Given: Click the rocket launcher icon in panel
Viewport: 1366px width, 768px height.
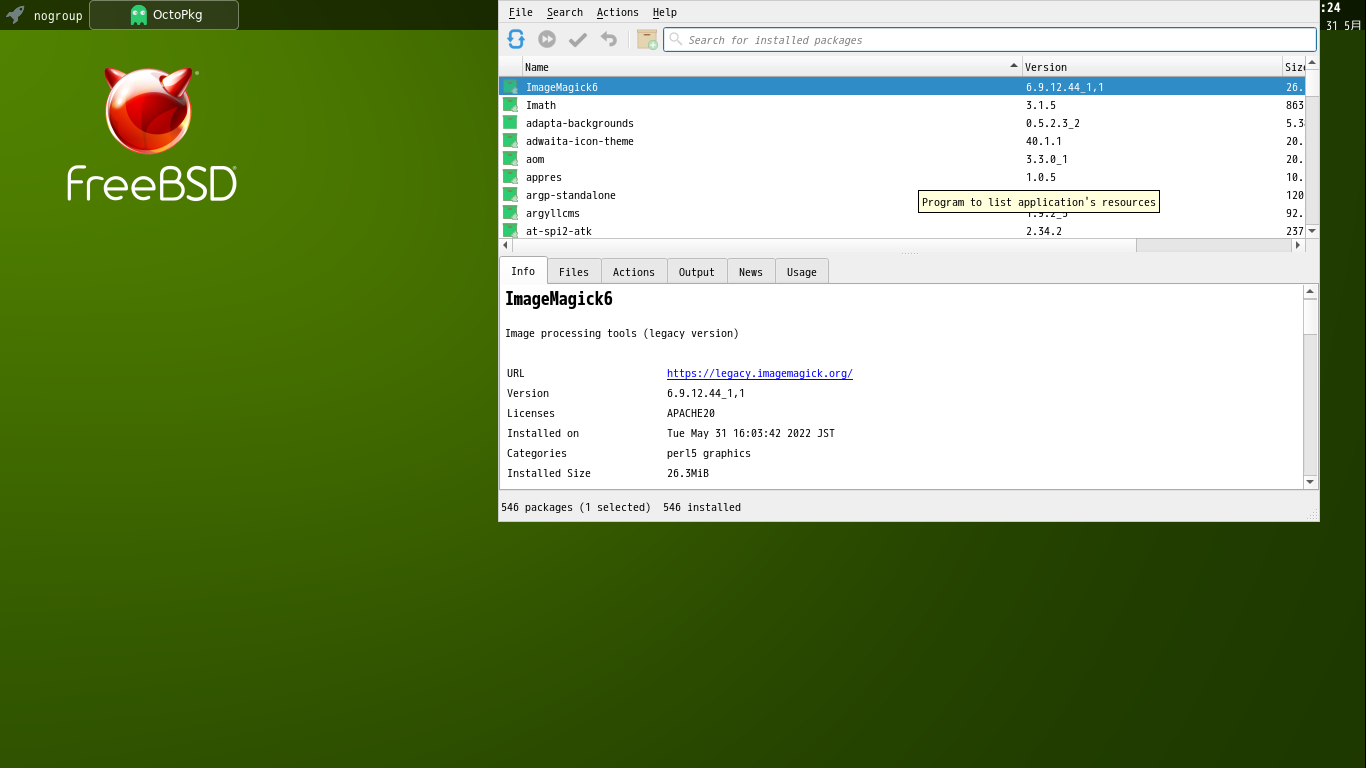Looking at the screenshot, I should tap(15, 15).
